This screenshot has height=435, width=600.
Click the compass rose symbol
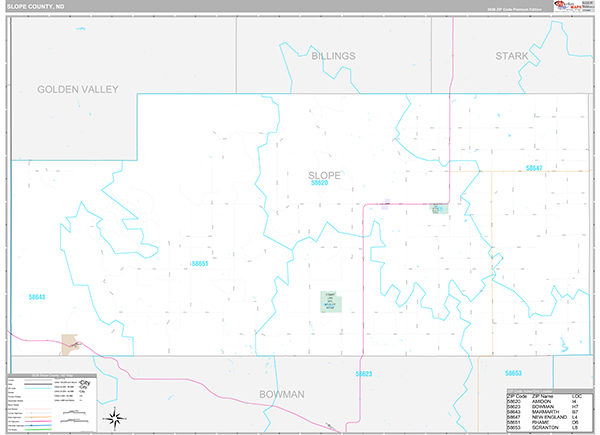pos(114,418)
